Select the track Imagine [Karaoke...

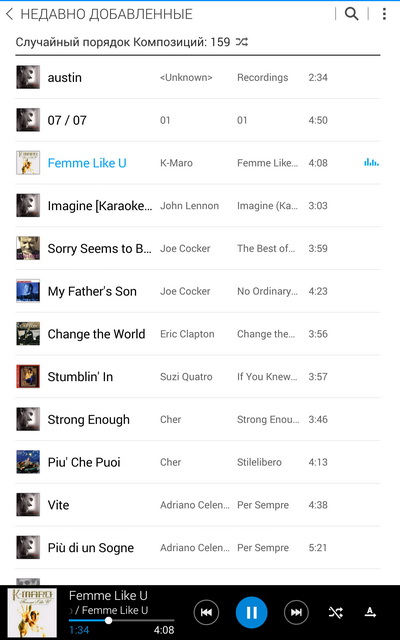[x=198, y=206]
